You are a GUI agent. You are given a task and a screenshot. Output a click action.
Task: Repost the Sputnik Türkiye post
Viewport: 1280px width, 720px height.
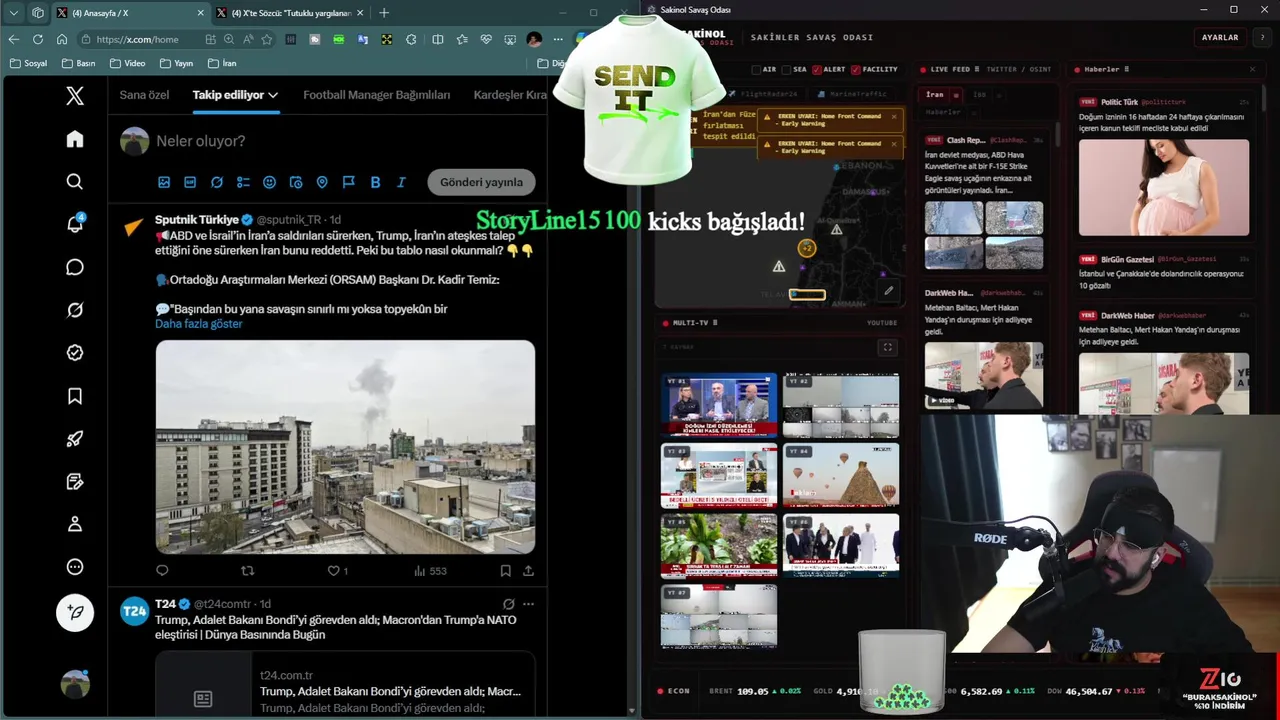point(248,571)
